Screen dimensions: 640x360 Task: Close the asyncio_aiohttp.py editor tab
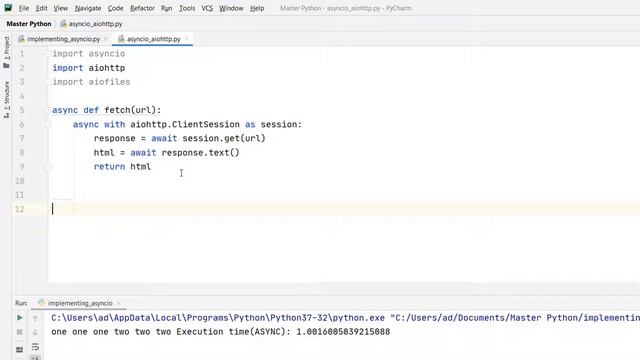click(x=187, y=39)
